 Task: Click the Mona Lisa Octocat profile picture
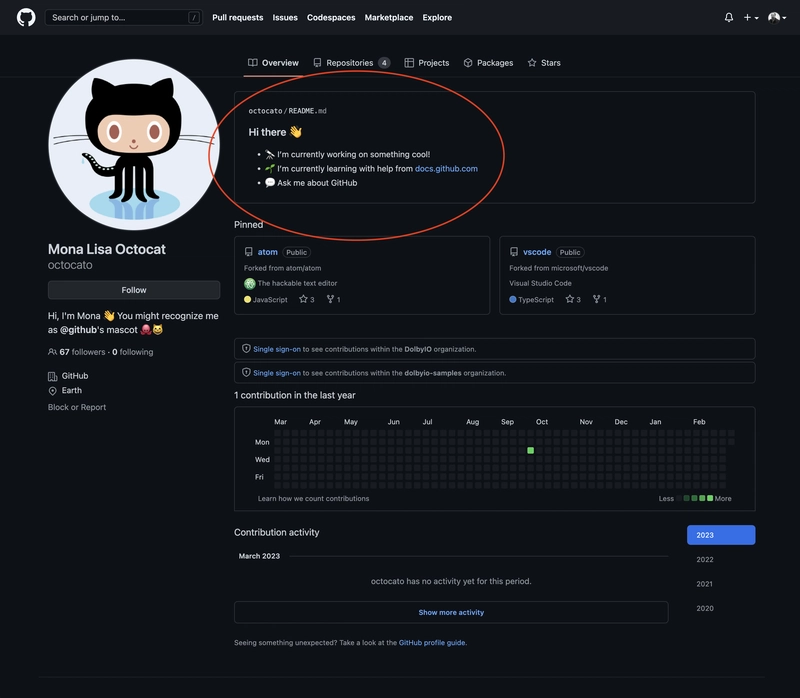click(134, 144)
